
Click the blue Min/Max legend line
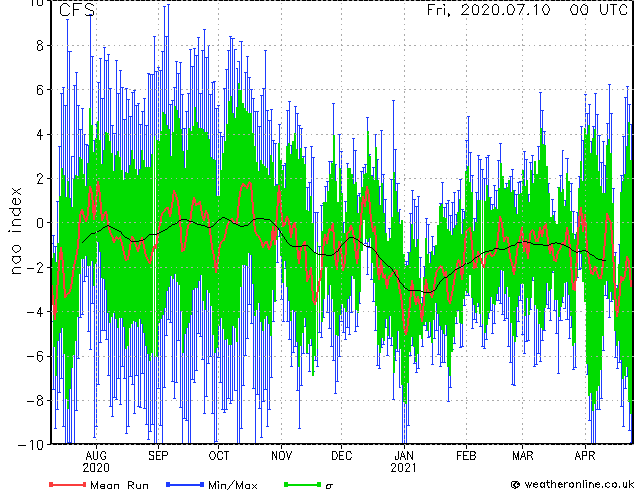tap(185, 484)
